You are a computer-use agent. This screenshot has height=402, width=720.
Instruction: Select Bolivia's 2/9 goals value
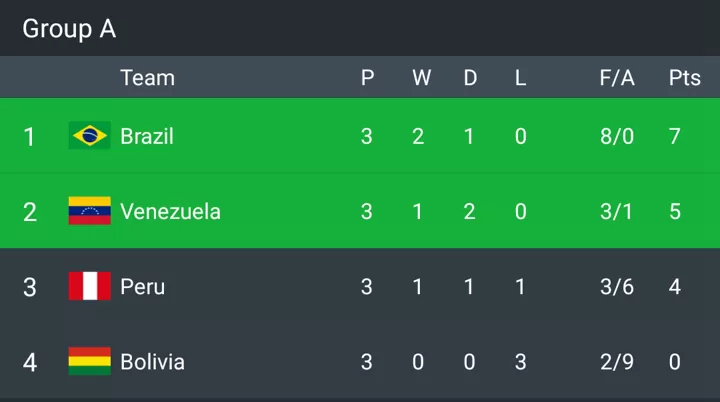click(x=617, y=362)
